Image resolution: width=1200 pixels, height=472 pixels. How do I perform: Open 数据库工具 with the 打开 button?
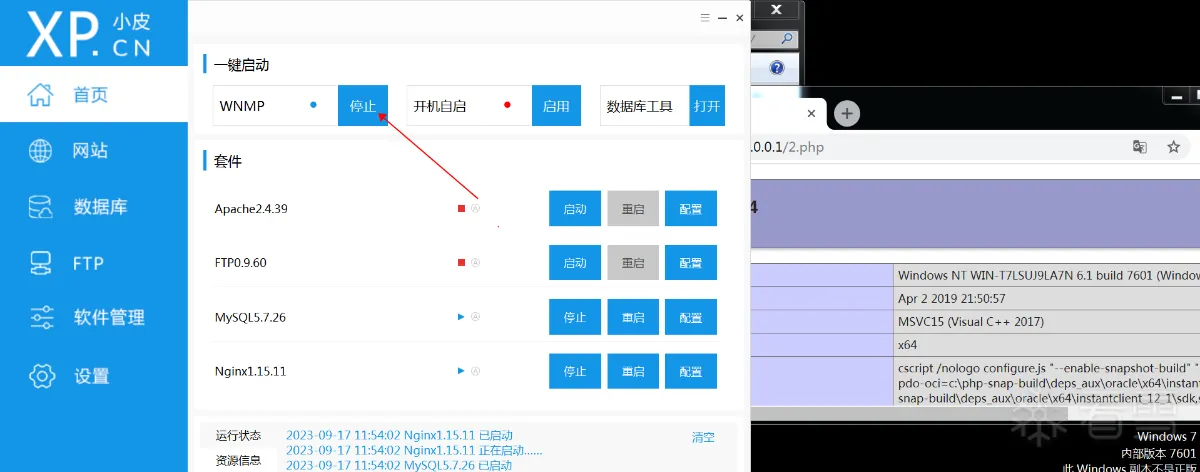click(x=707, y=106)
